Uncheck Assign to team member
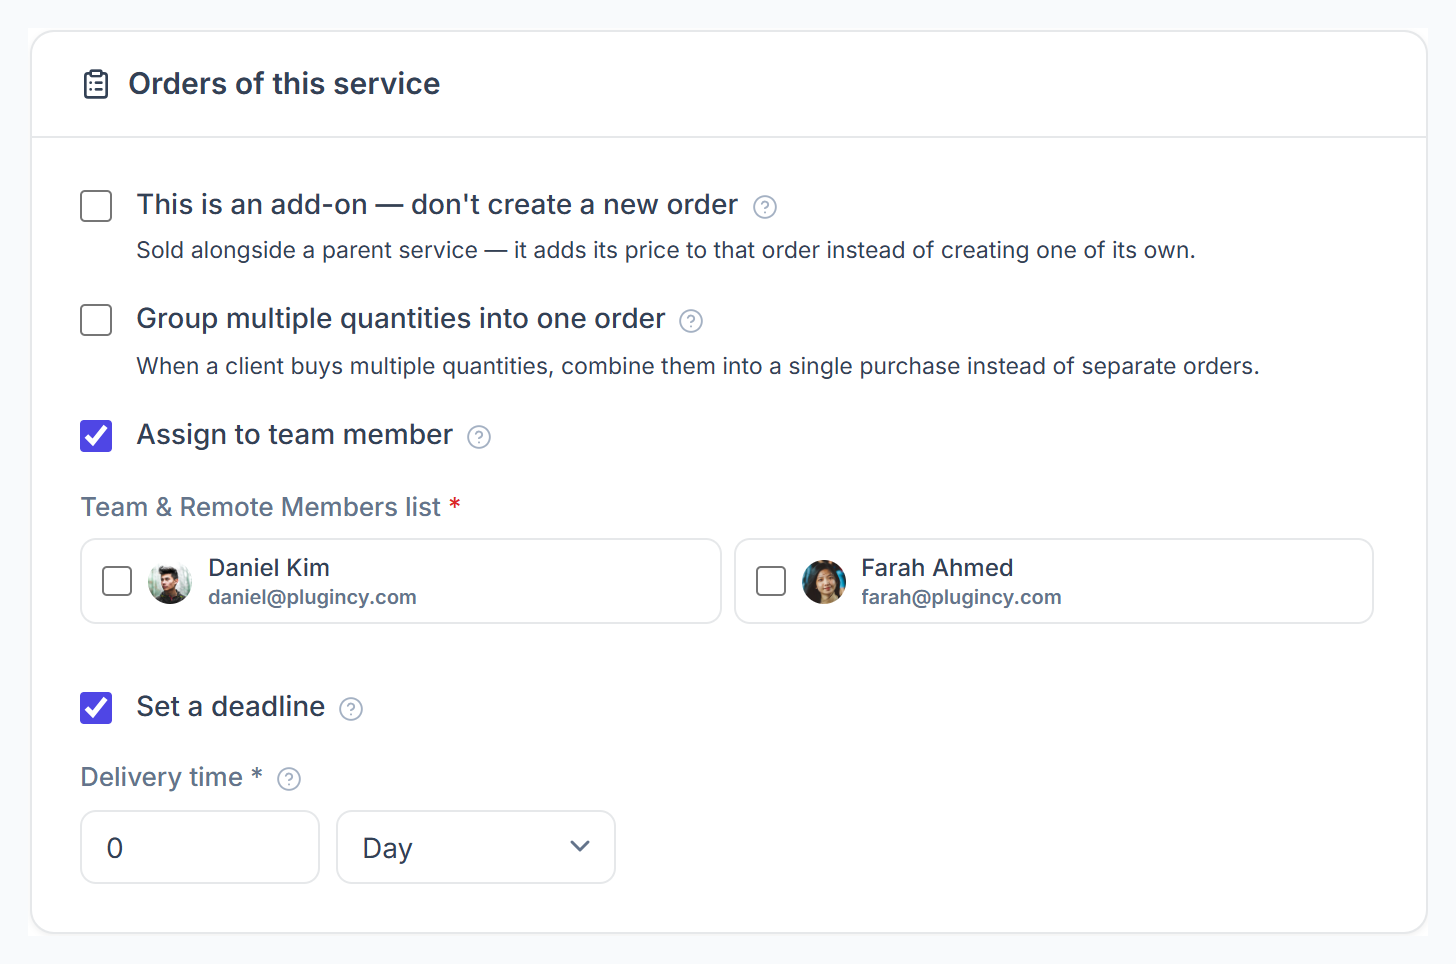 [x=96, y=436]
